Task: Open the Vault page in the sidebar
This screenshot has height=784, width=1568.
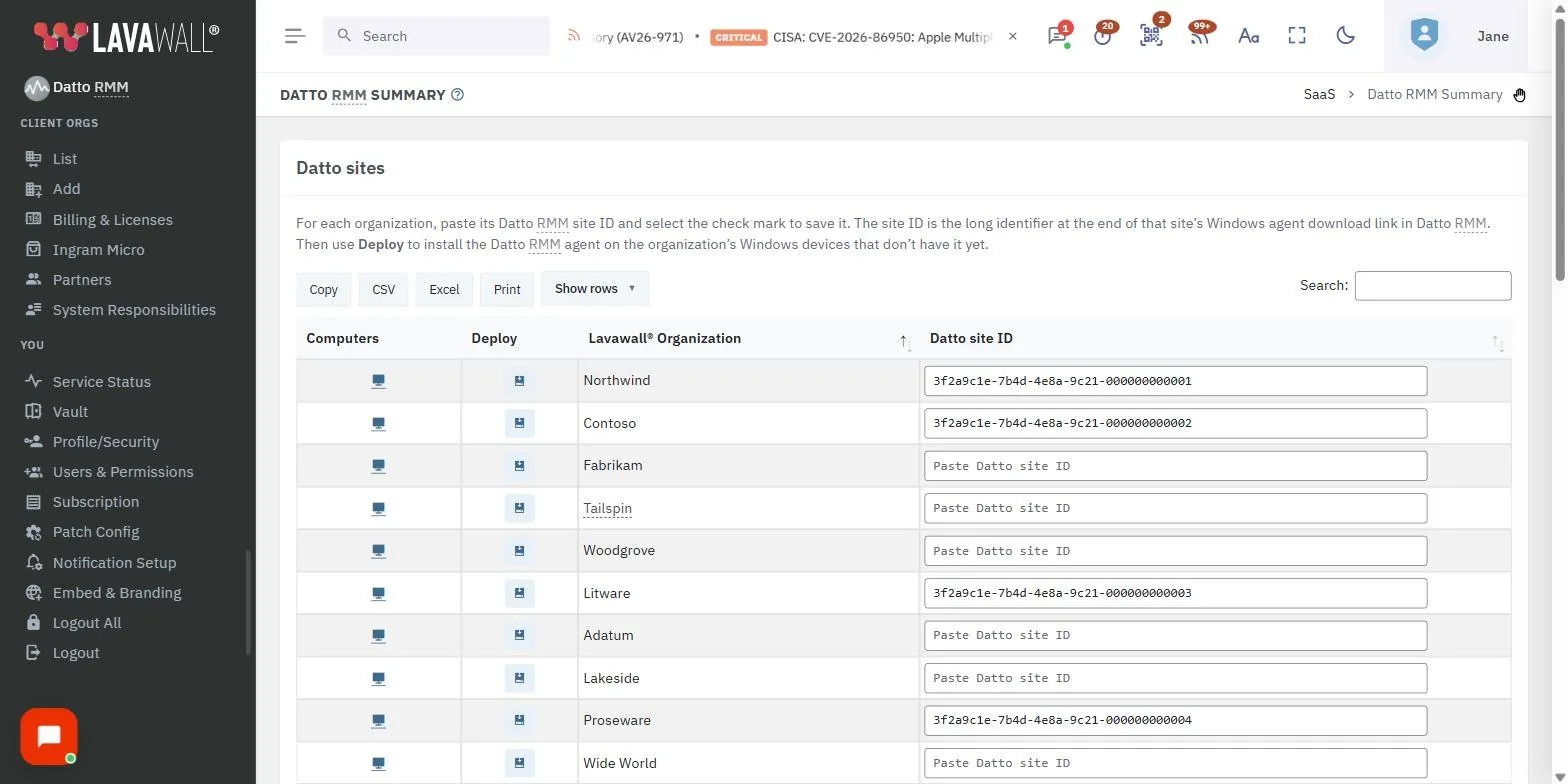Action: coord(70,412)
